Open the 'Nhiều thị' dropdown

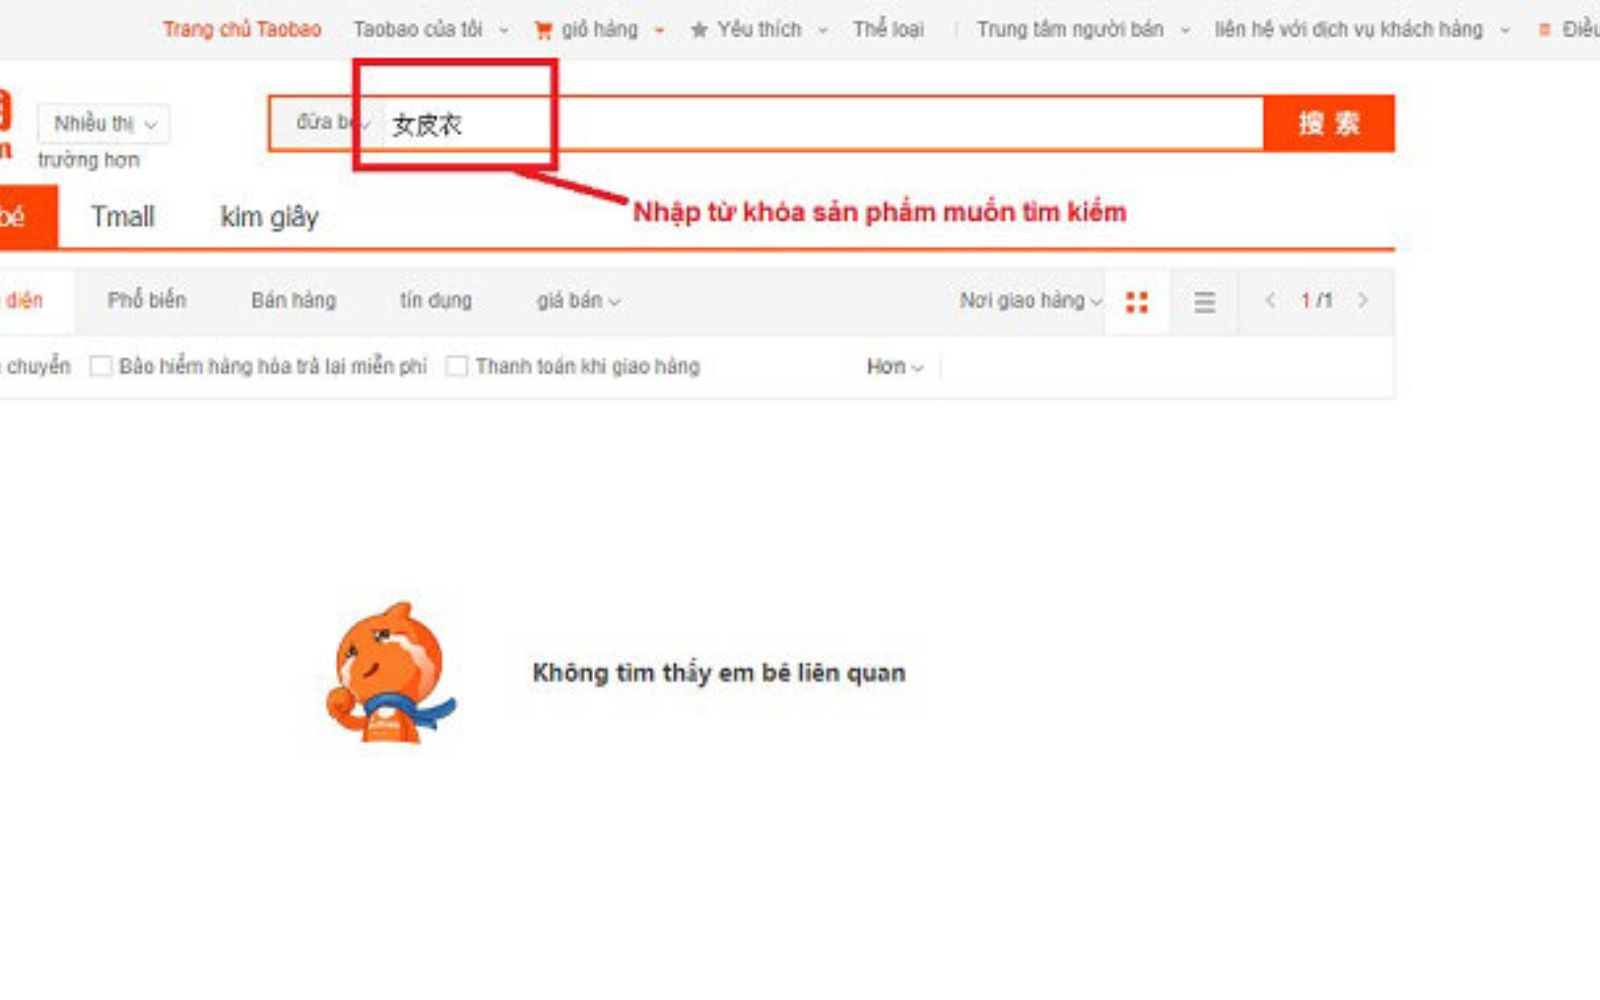(104, 124)
